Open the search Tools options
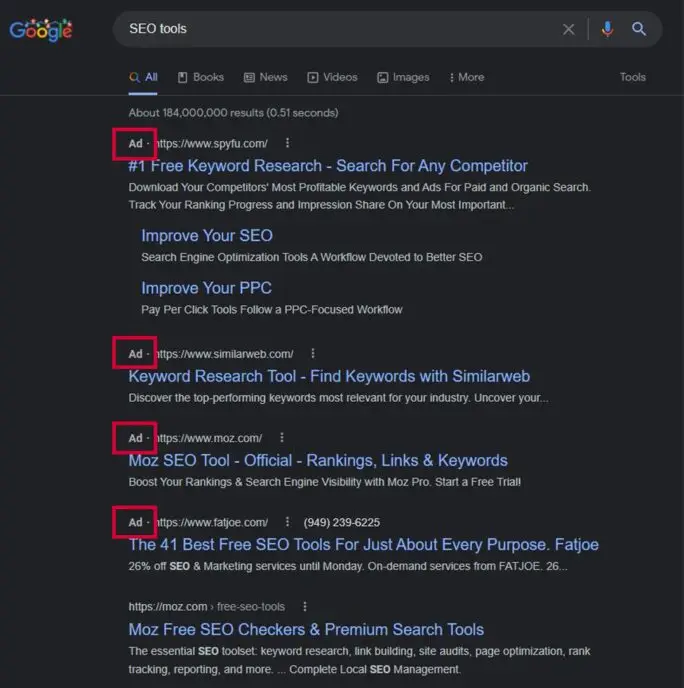684x688 pixels. (632, 77)
